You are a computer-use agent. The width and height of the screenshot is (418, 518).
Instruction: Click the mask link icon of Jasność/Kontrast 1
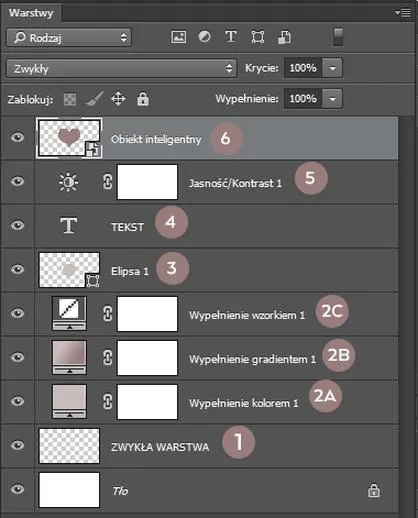pos(107,182)
